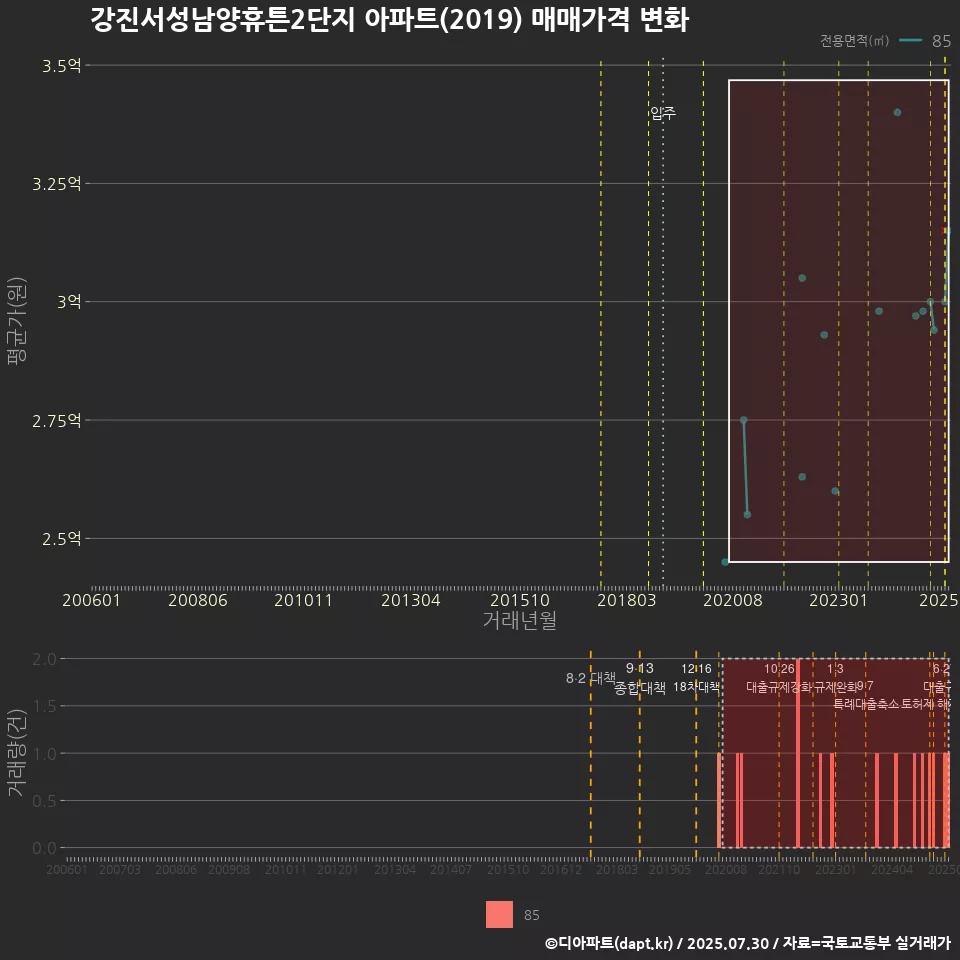Click the 입주 annotation label
The width and height of the screenshot is (960, 960).
[663, 113]
